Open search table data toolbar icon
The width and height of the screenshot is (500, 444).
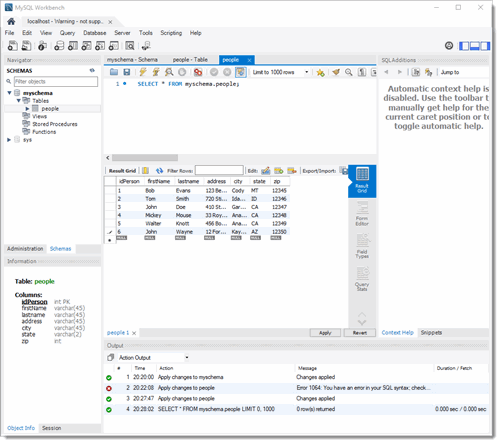[130, 46]
